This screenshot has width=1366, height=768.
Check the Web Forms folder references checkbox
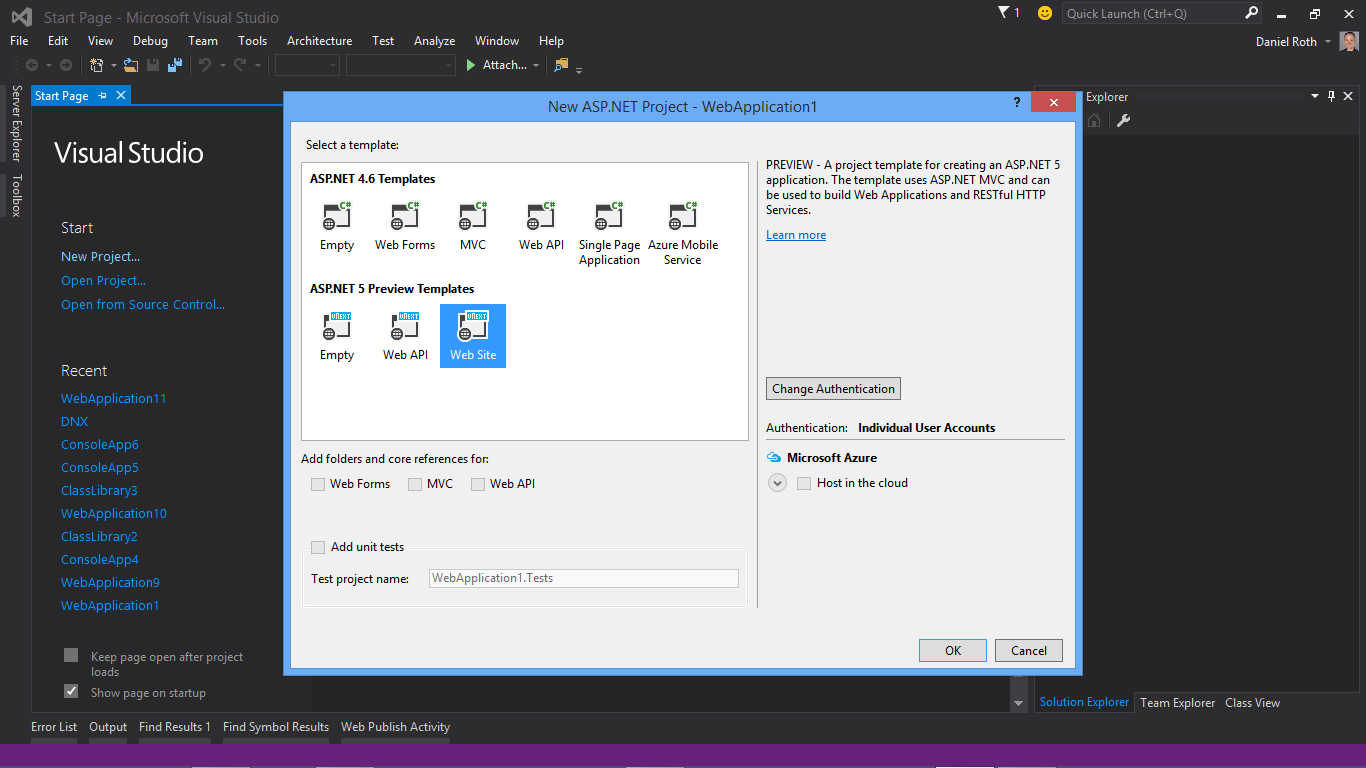(318, 484)
